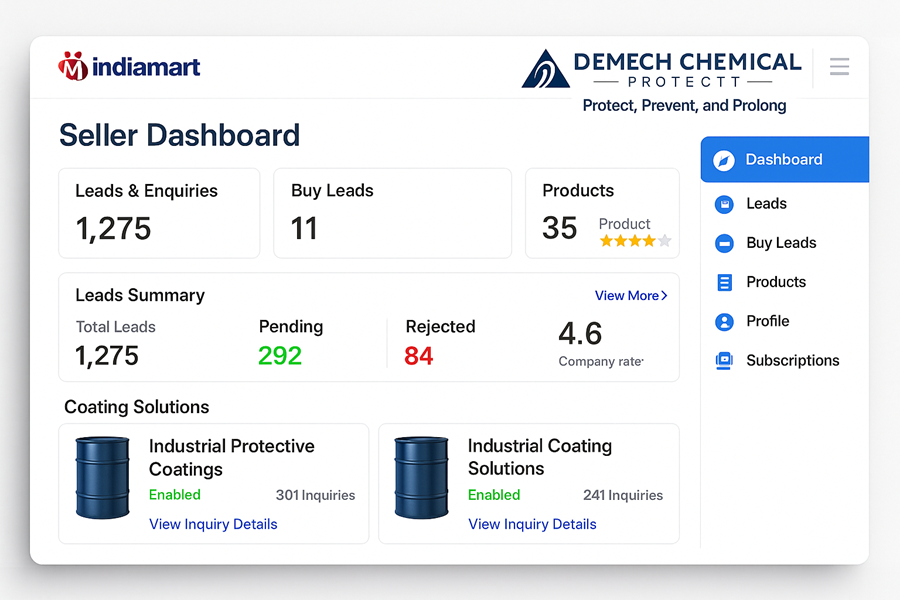Click the Profile person icon
Viewport: 900px width, 600px height.
724,322
